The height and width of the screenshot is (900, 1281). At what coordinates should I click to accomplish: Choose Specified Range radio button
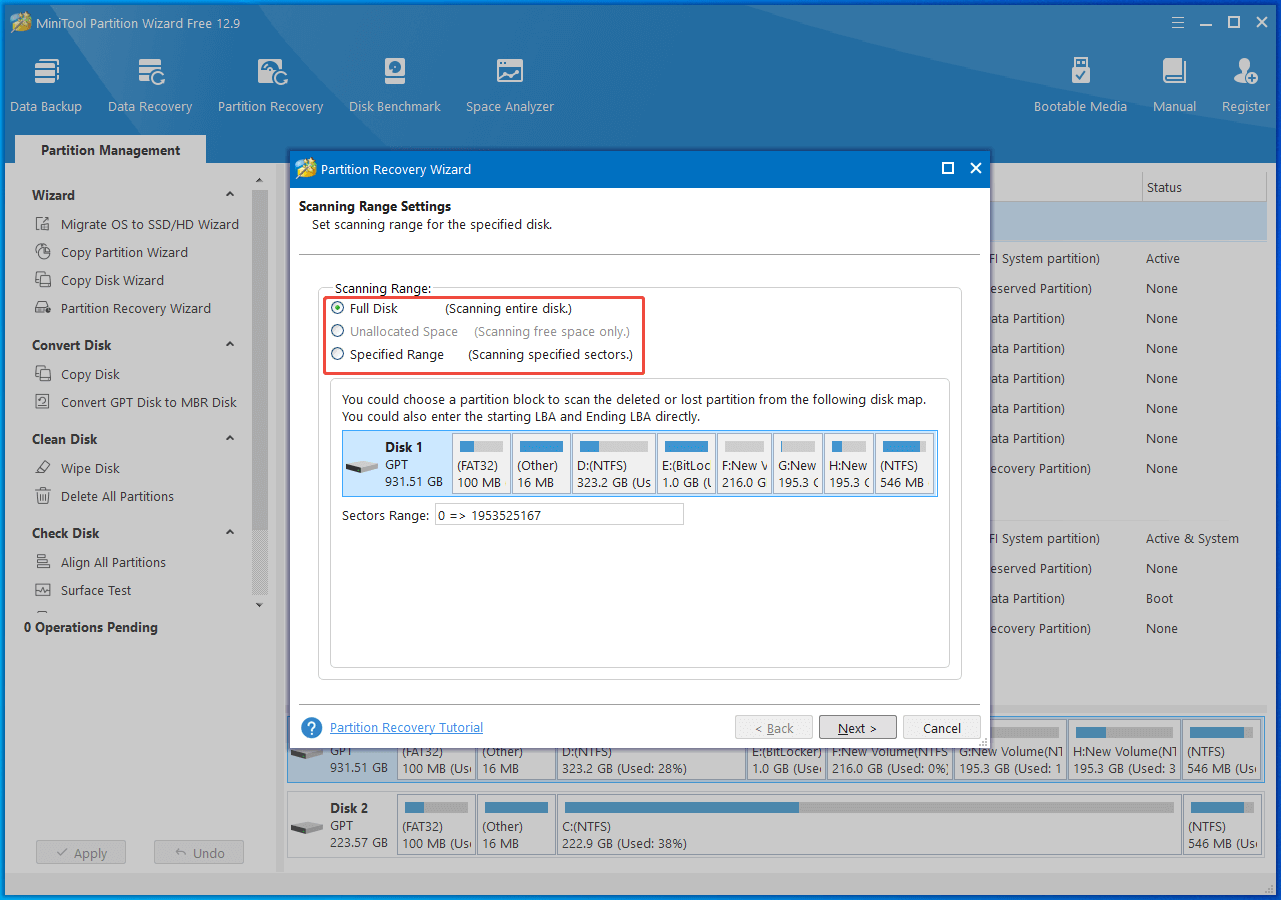point(338,354)
